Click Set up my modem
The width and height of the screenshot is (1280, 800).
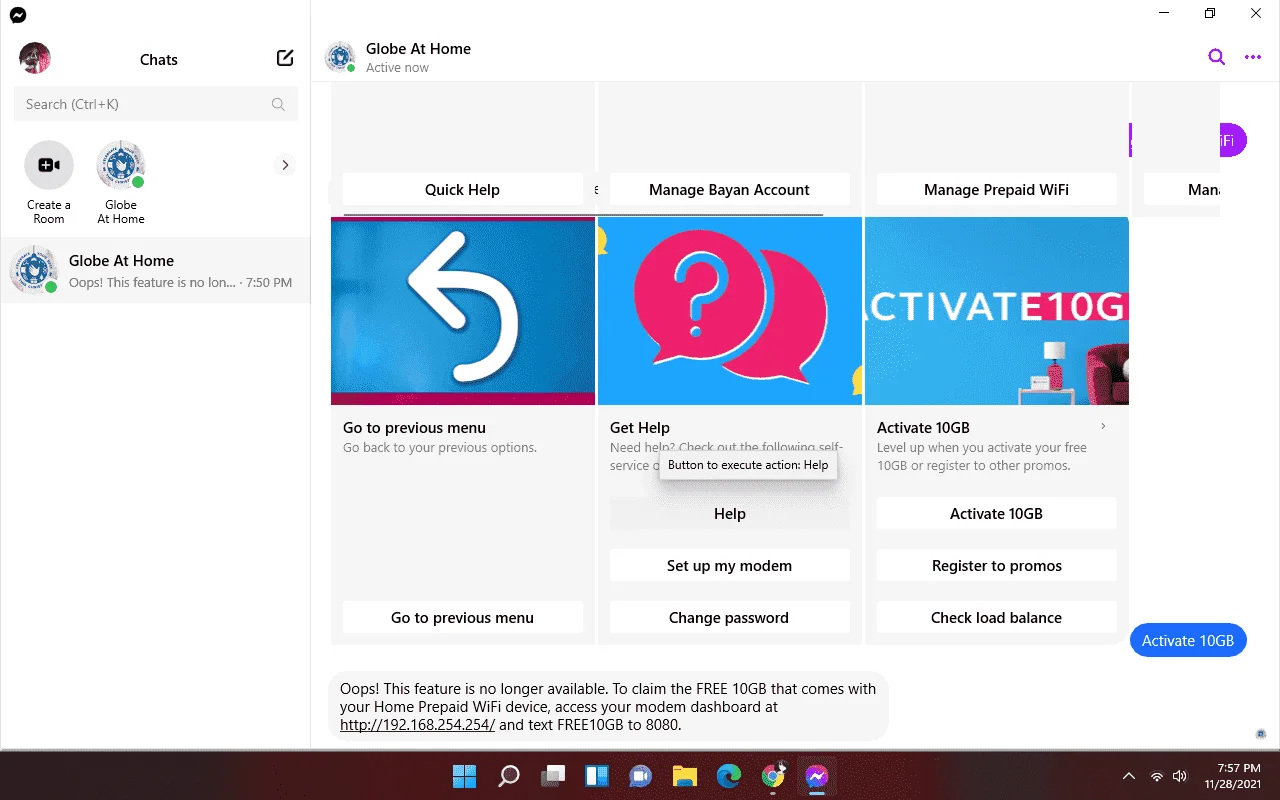[729, 566]
